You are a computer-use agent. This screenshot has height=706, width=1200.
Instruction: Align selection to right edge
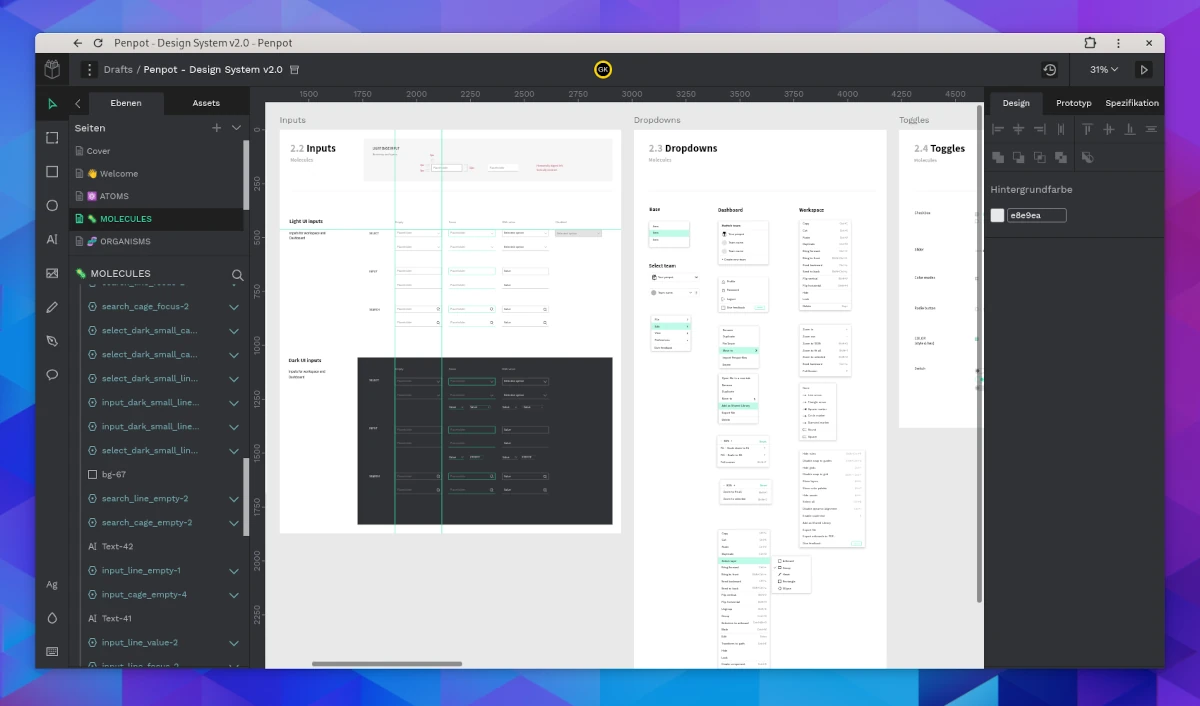(x=1040, y=129)
